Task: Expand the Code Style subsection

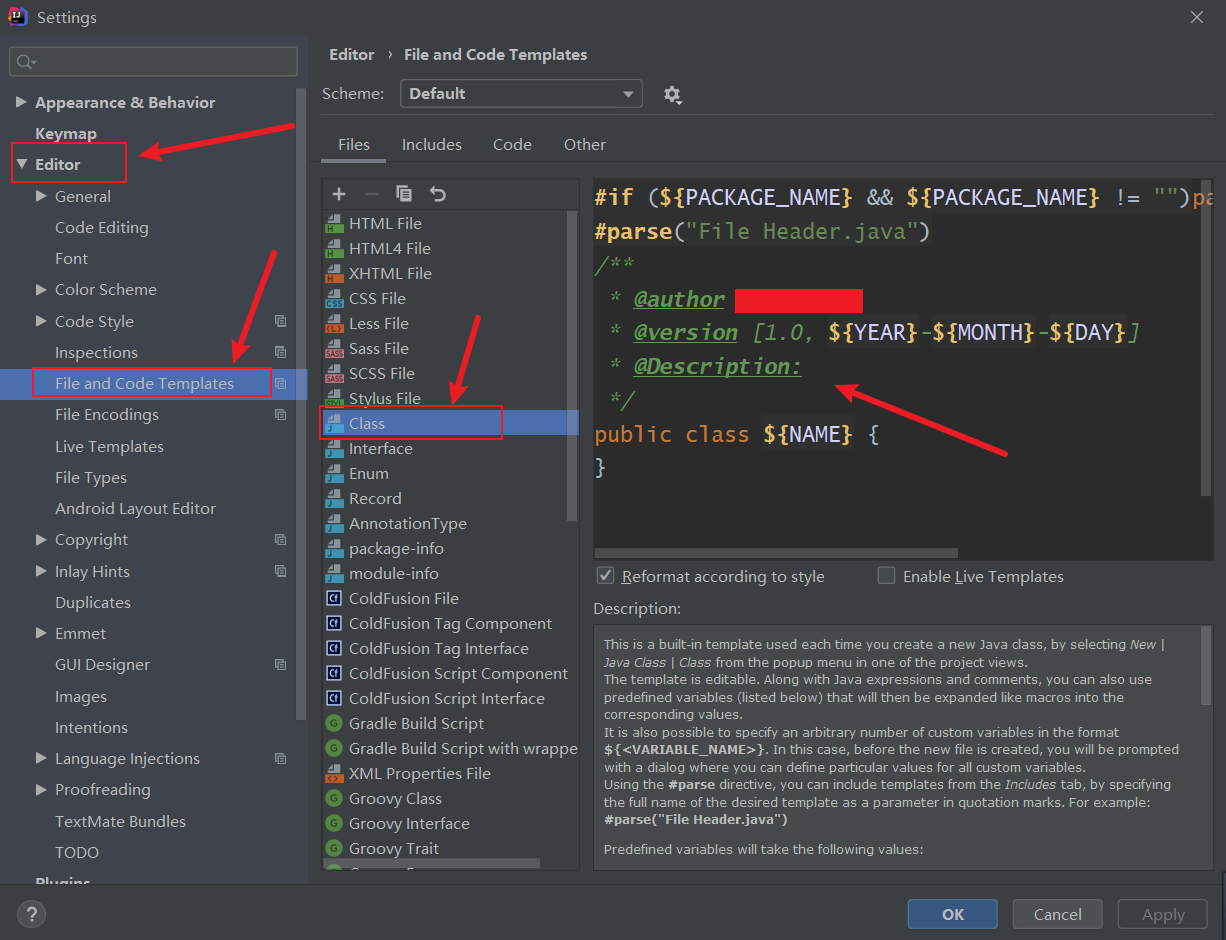Action: 41,321
